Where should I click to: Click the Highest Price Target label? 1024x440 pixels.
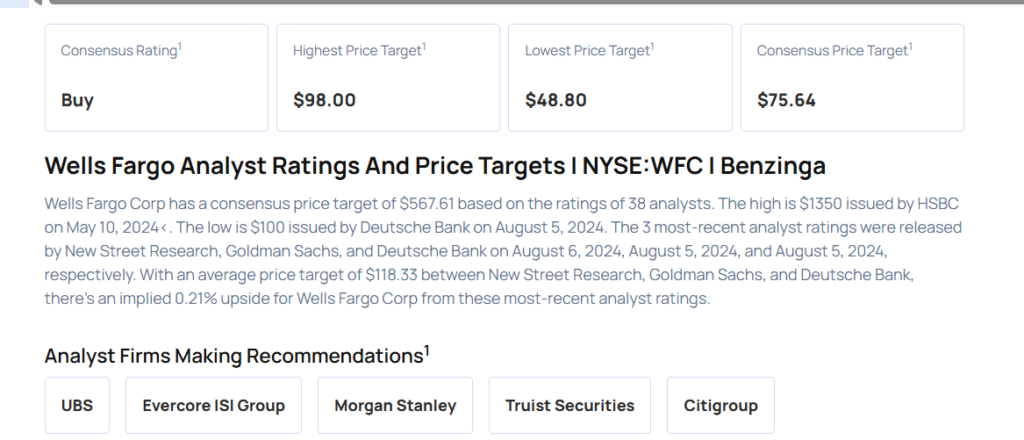[x=356, y=50]
